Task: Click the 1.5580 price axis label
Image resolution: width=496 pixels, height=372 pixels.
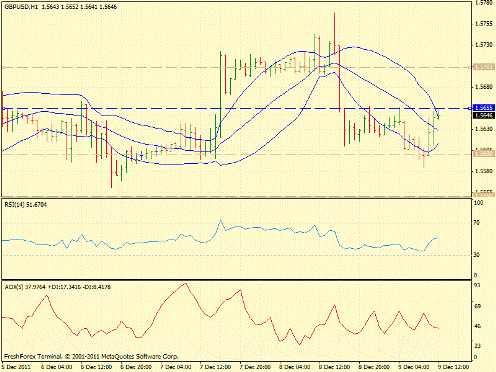Action: tap(484, 171)
